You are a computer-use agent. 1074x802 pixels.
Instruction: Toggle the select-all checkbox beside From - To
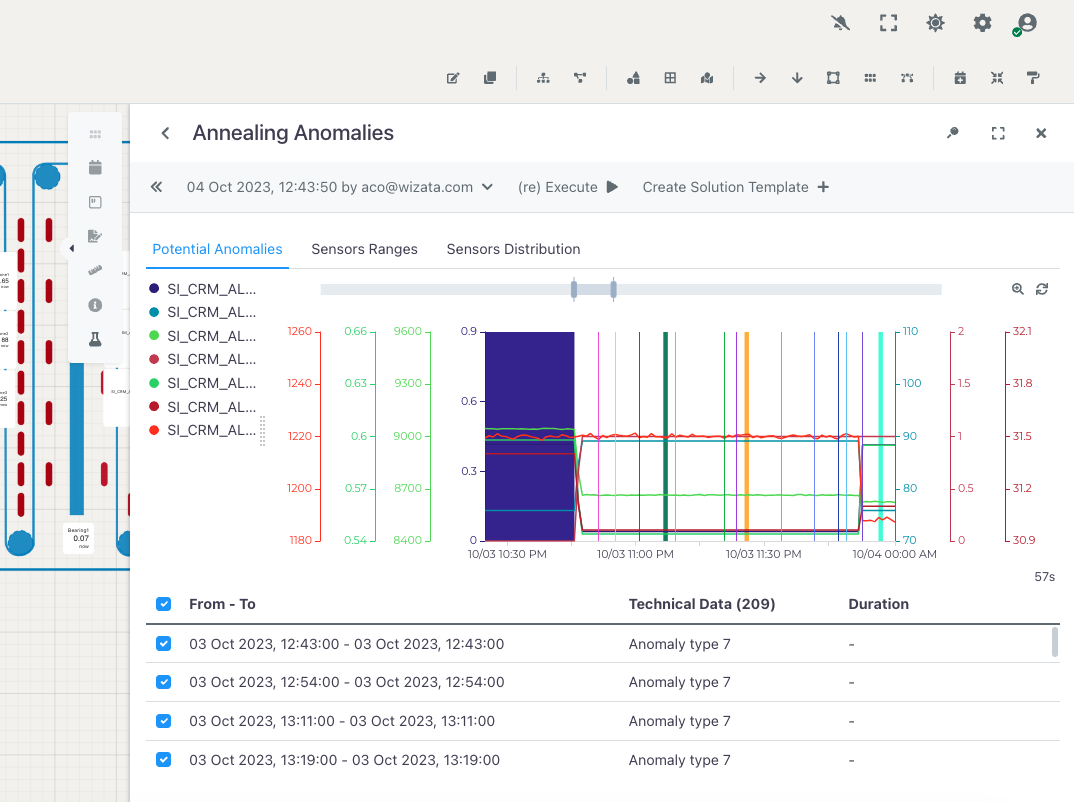163,604
